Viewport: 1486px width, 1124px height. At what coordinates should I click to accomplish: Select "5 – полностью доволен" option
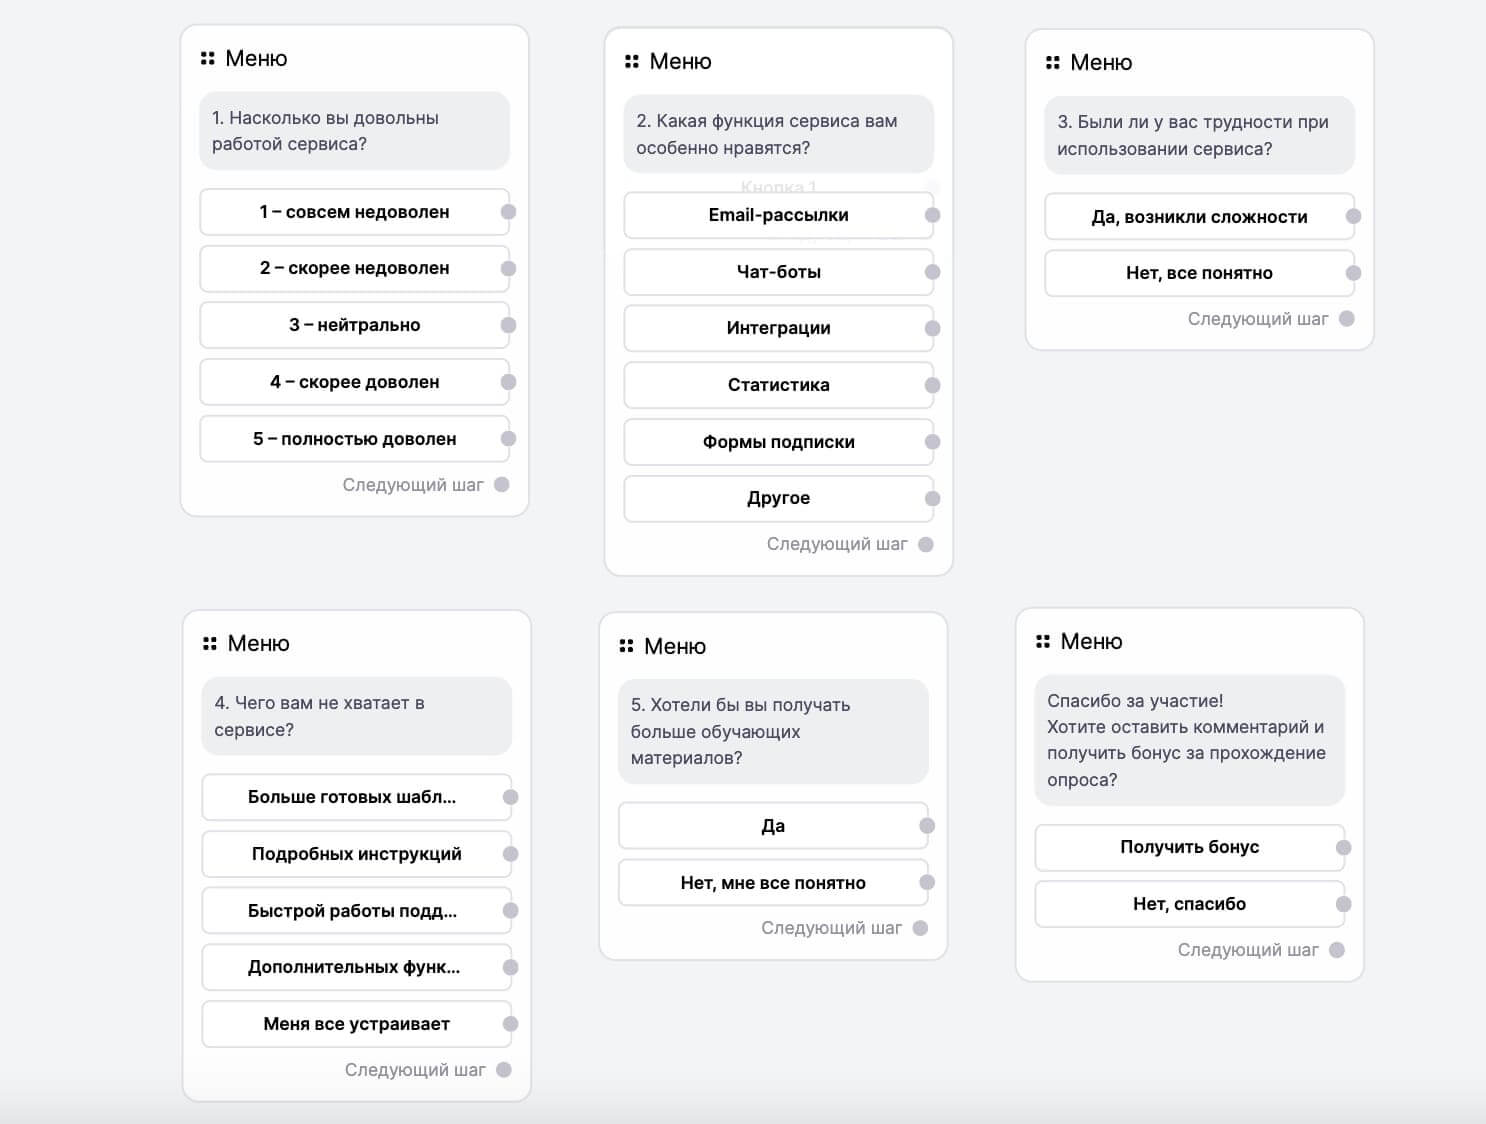[x=355, y=439]
